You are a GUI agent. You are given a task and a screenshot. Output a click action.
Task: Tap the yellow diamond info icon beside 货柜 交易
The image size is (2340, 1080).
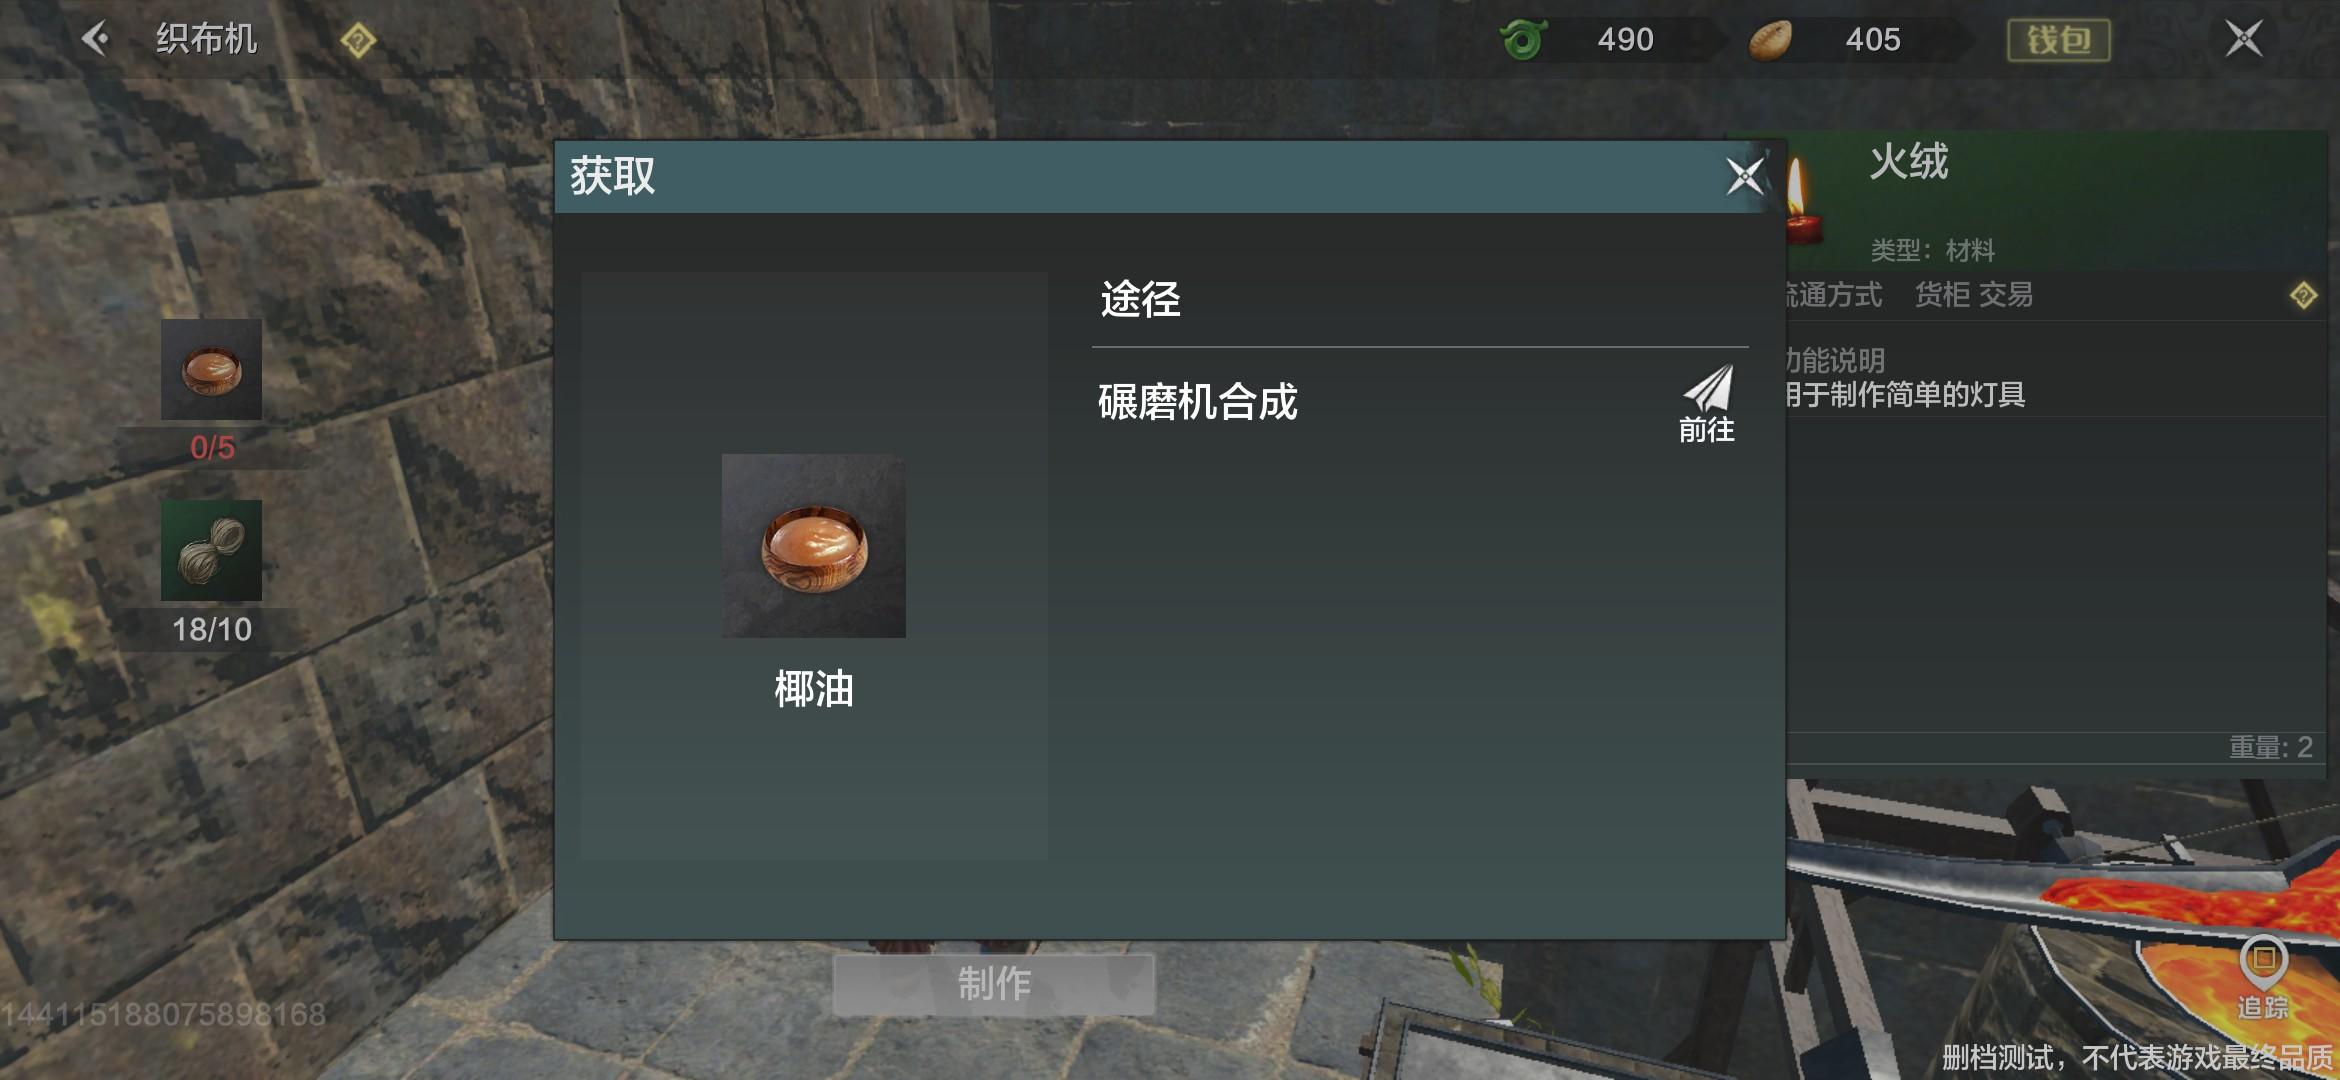(x=2304, y=296)
